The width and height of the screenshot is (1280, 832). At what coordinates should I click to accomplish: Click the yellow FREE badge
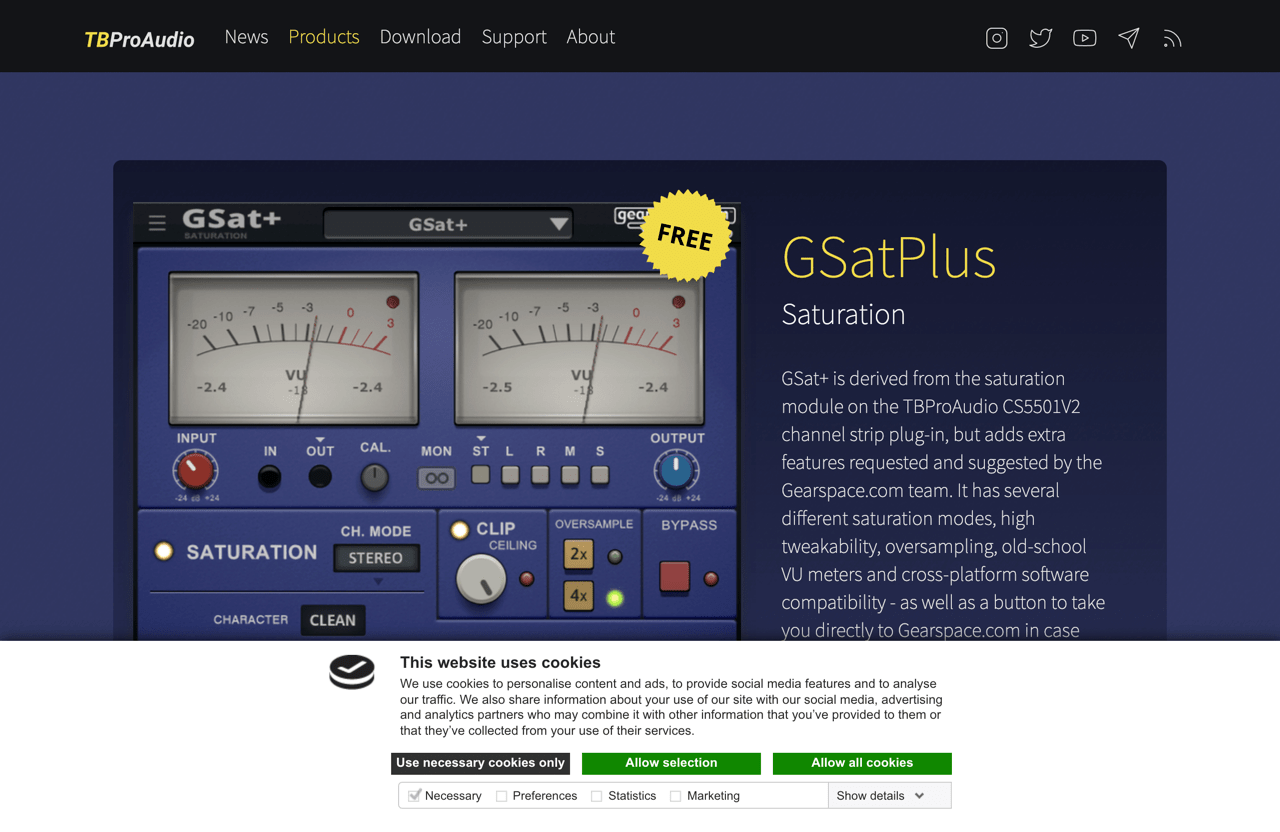(x=685, y=236)
